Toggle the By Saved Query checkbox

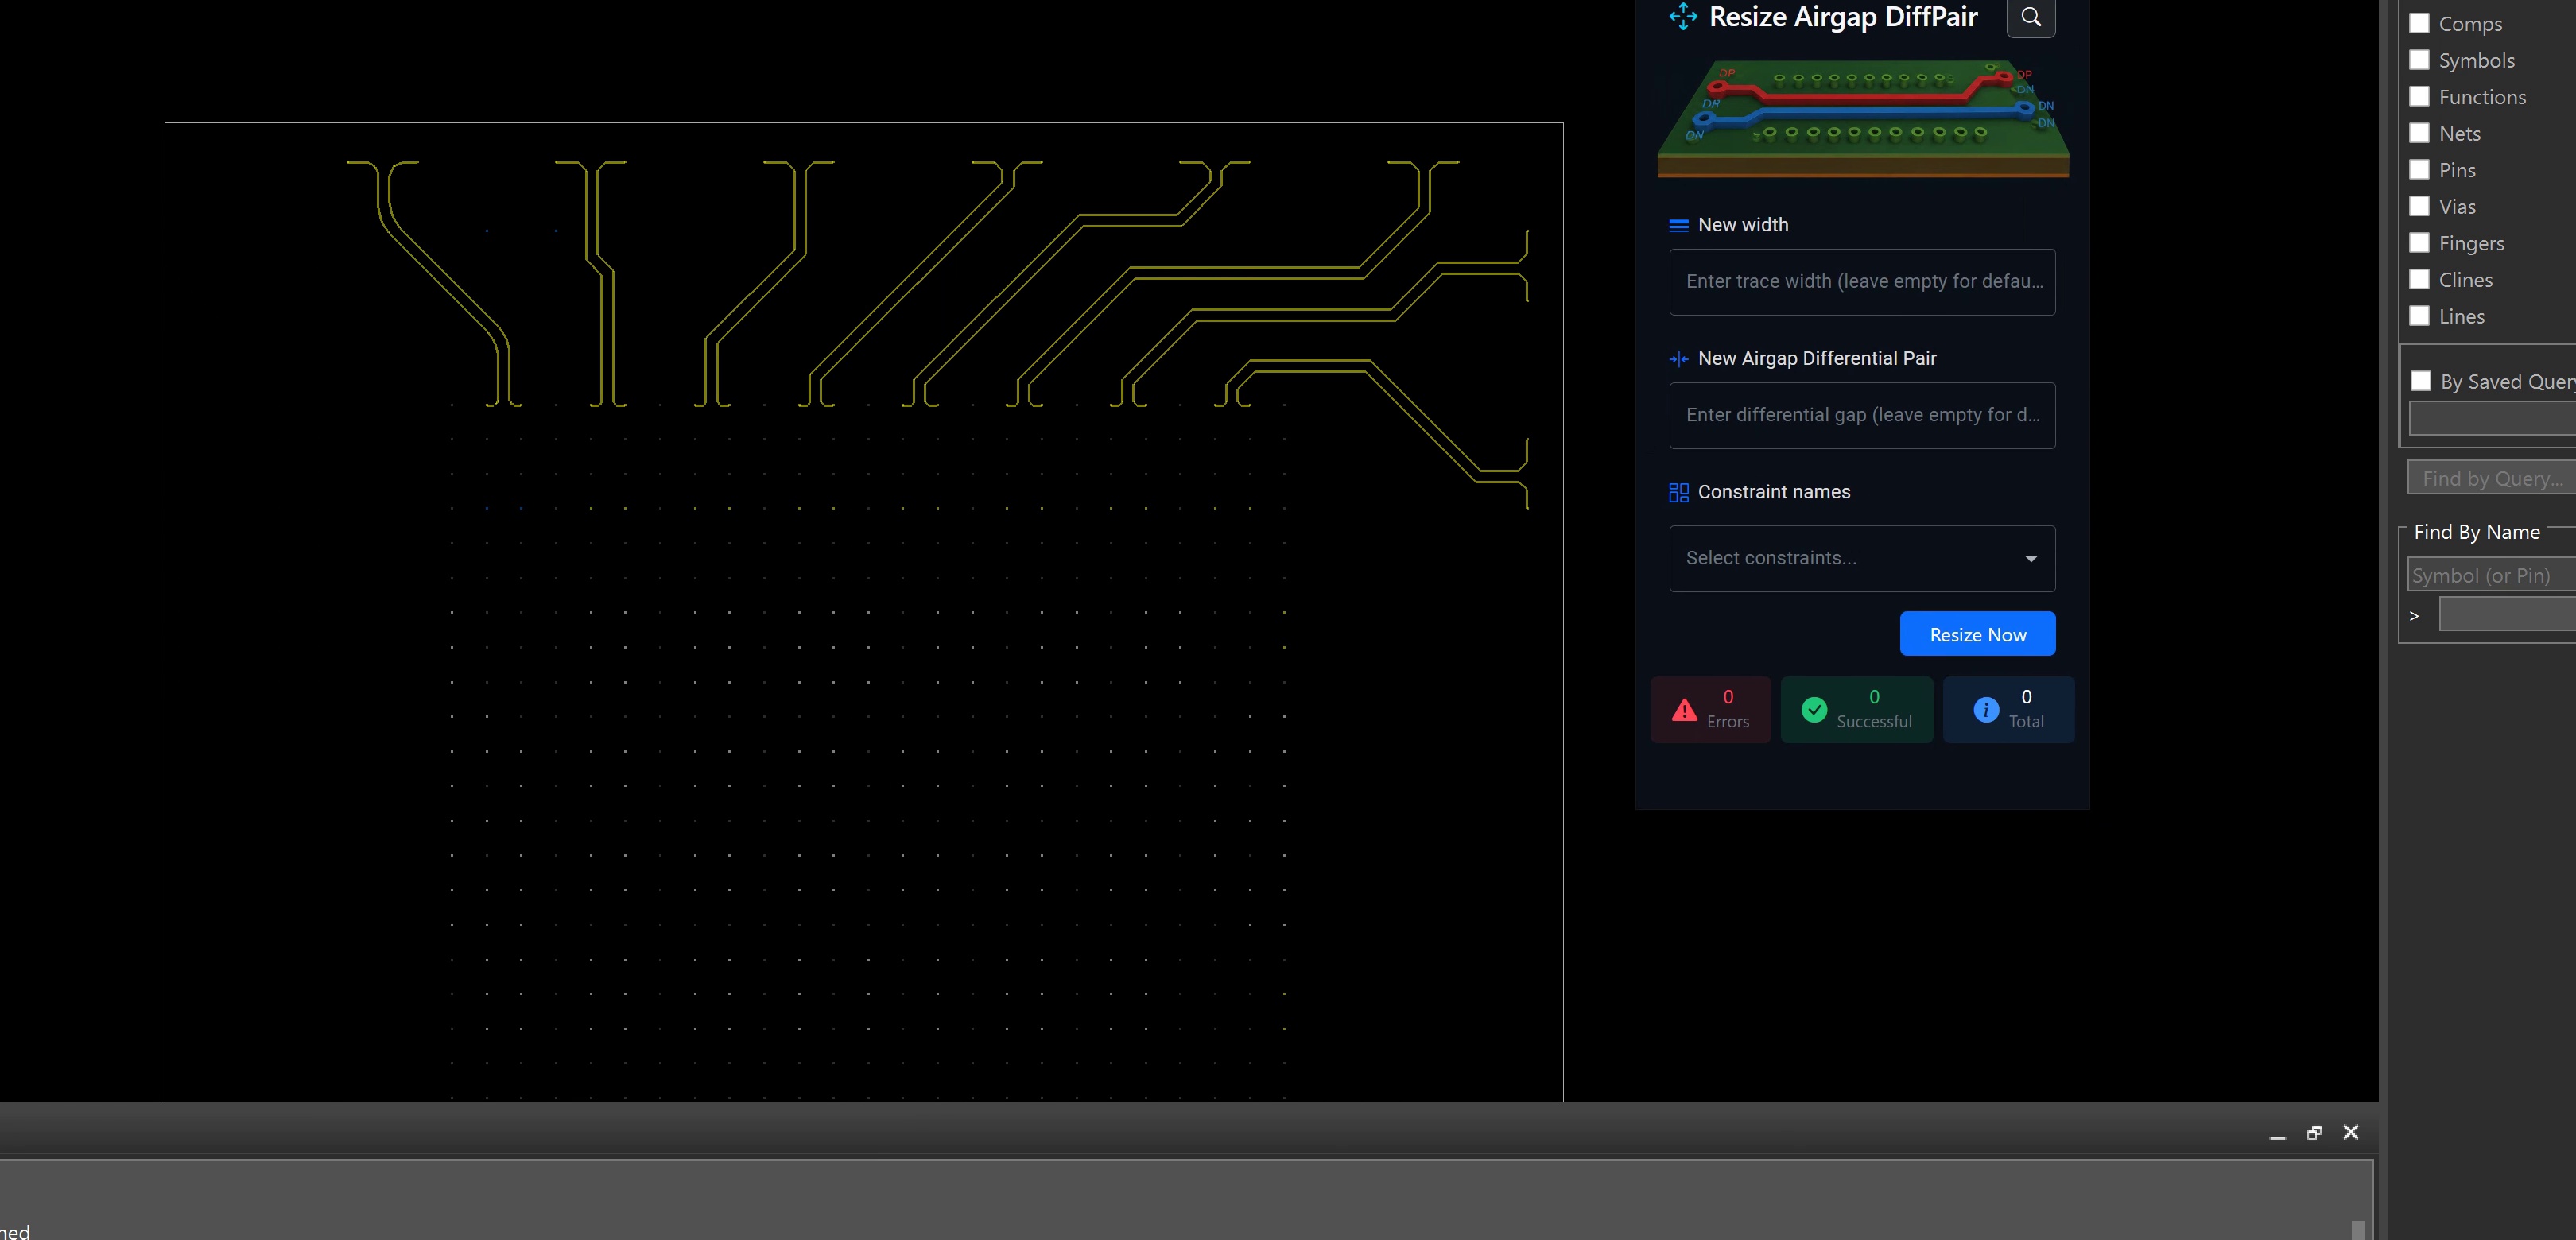click(2421, 381)
